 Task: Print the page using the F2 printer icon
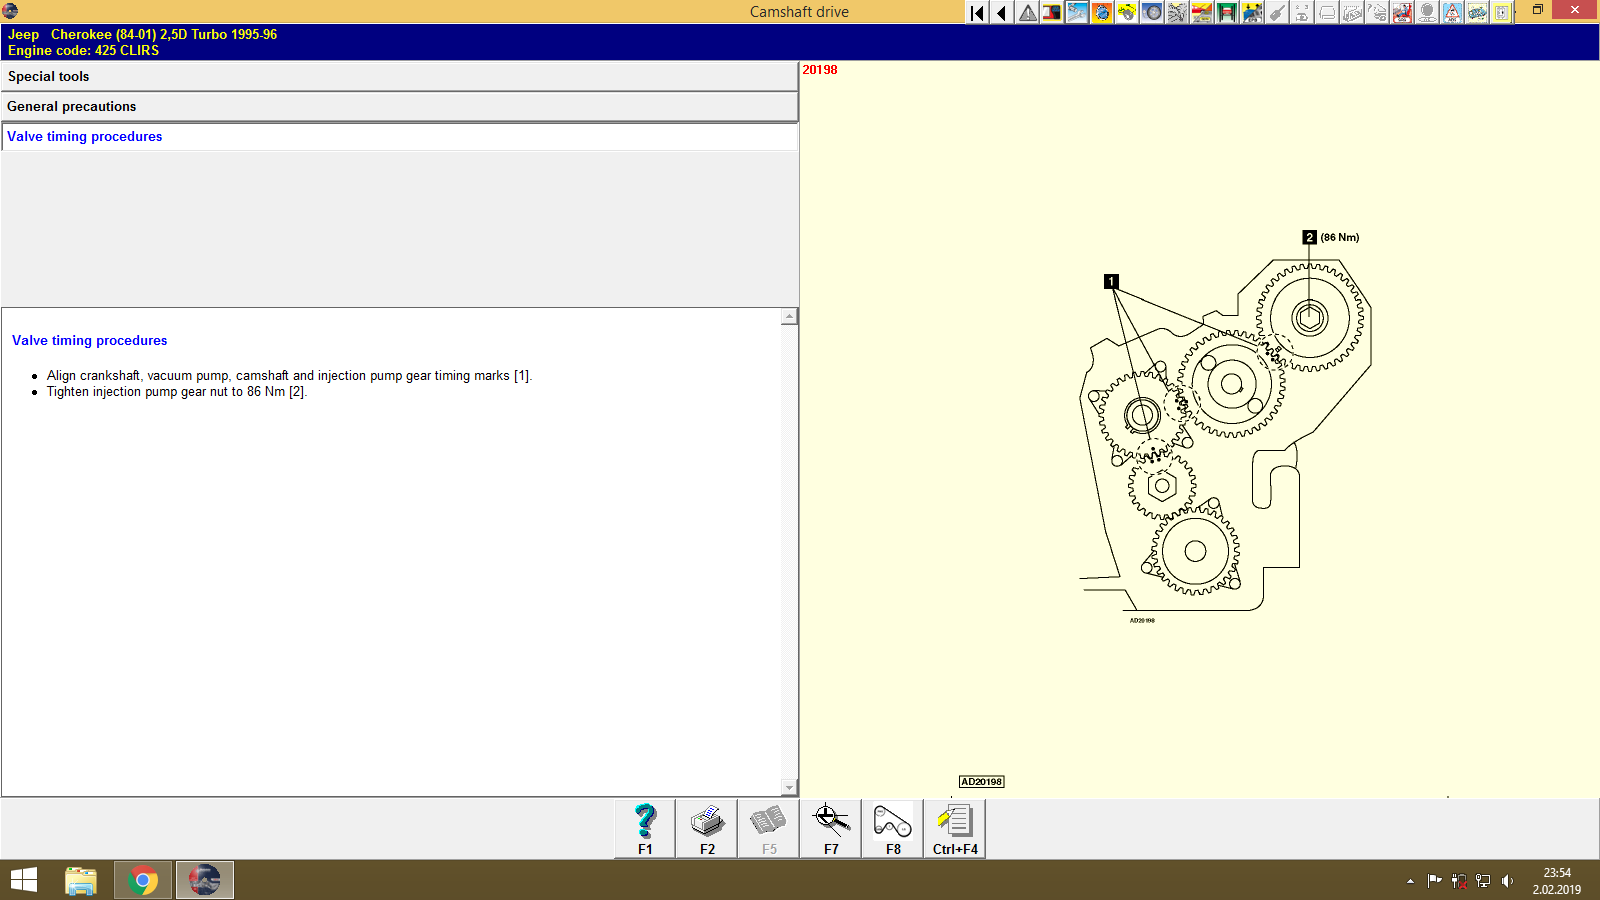[707, 828]
